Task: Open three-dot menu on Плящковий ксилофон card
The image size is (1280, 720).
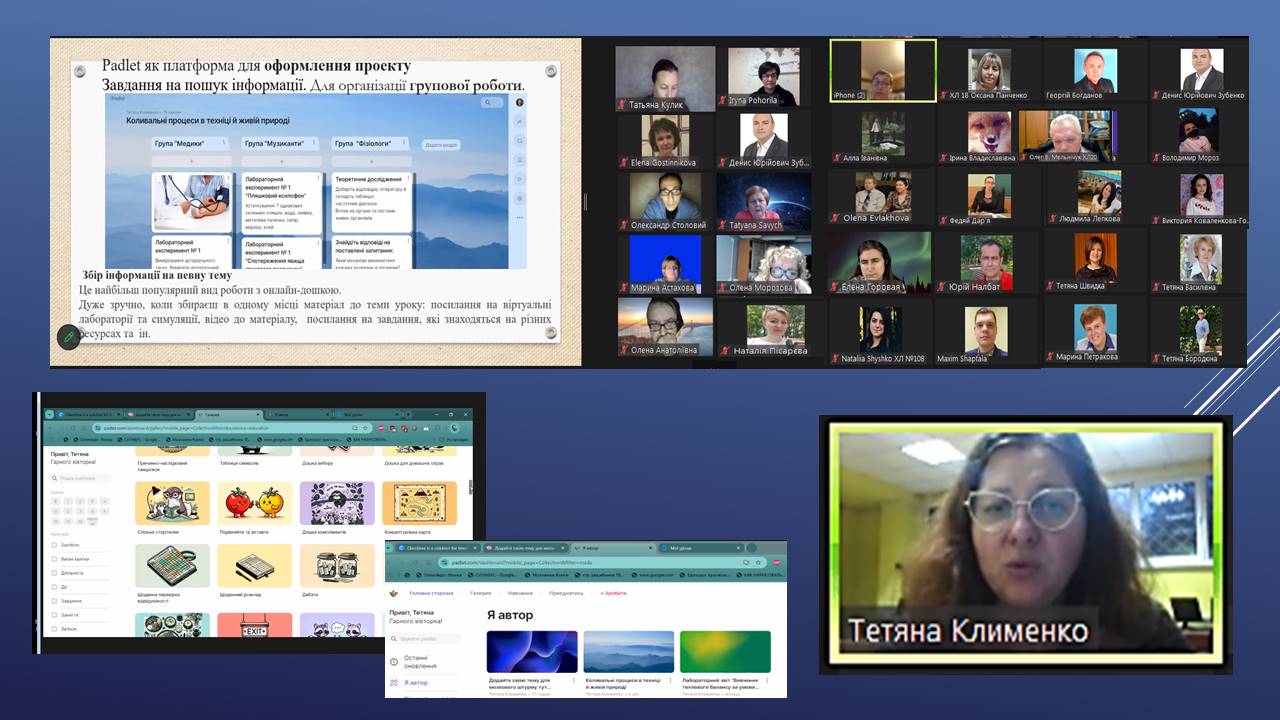Action: (318, 178)
